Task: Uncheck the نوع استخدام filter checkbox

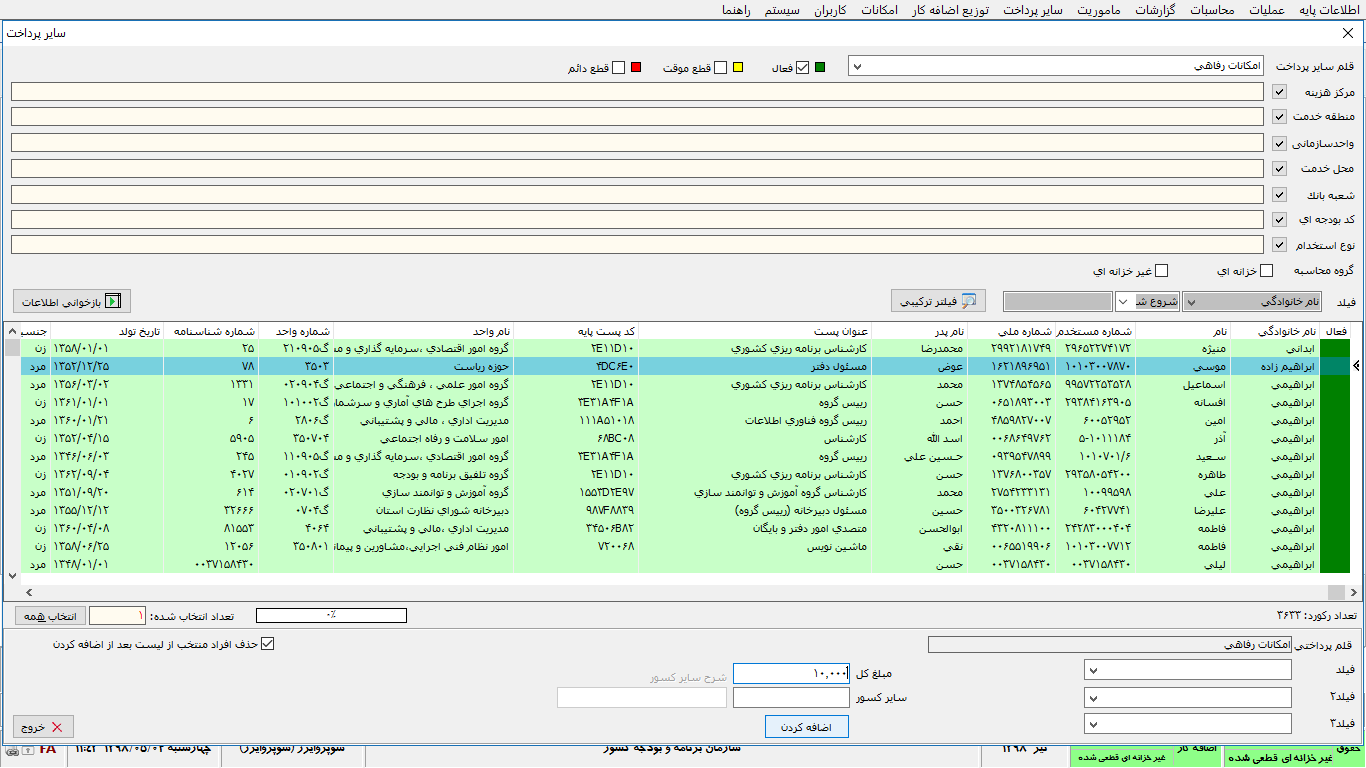Action: click(x=1280, y=245)
